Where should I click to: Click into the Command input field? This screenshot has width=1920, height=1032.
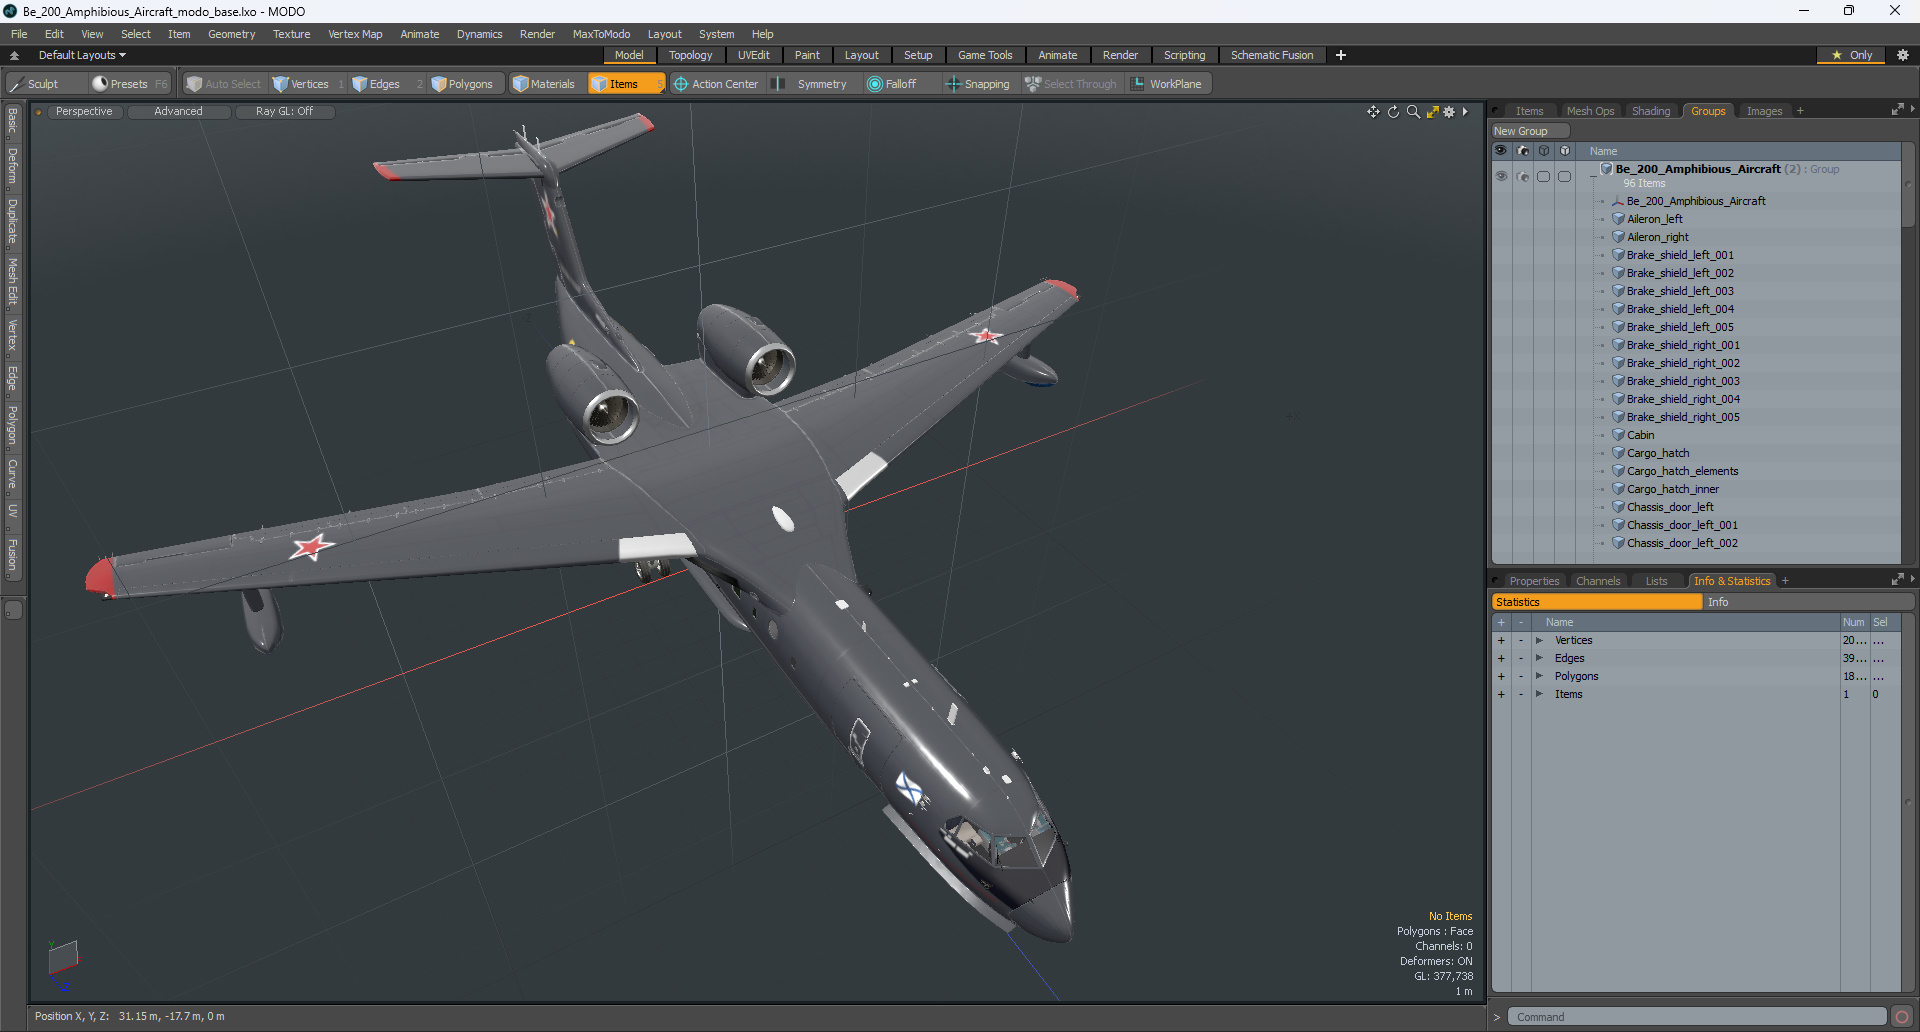coord(1697,1017)
